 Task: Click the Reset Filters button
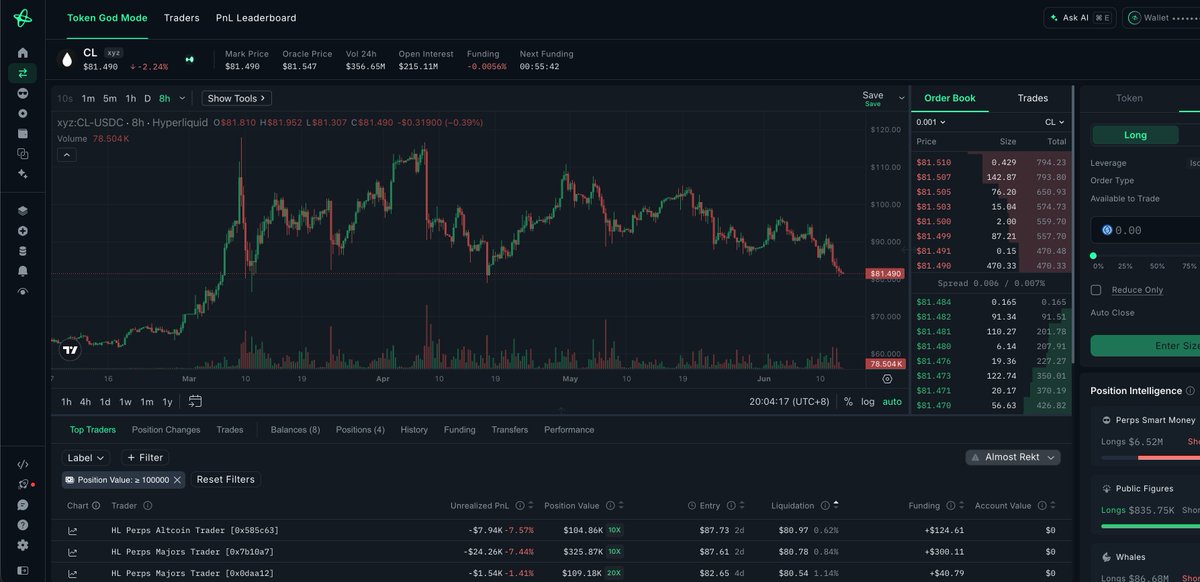(225, 480)
